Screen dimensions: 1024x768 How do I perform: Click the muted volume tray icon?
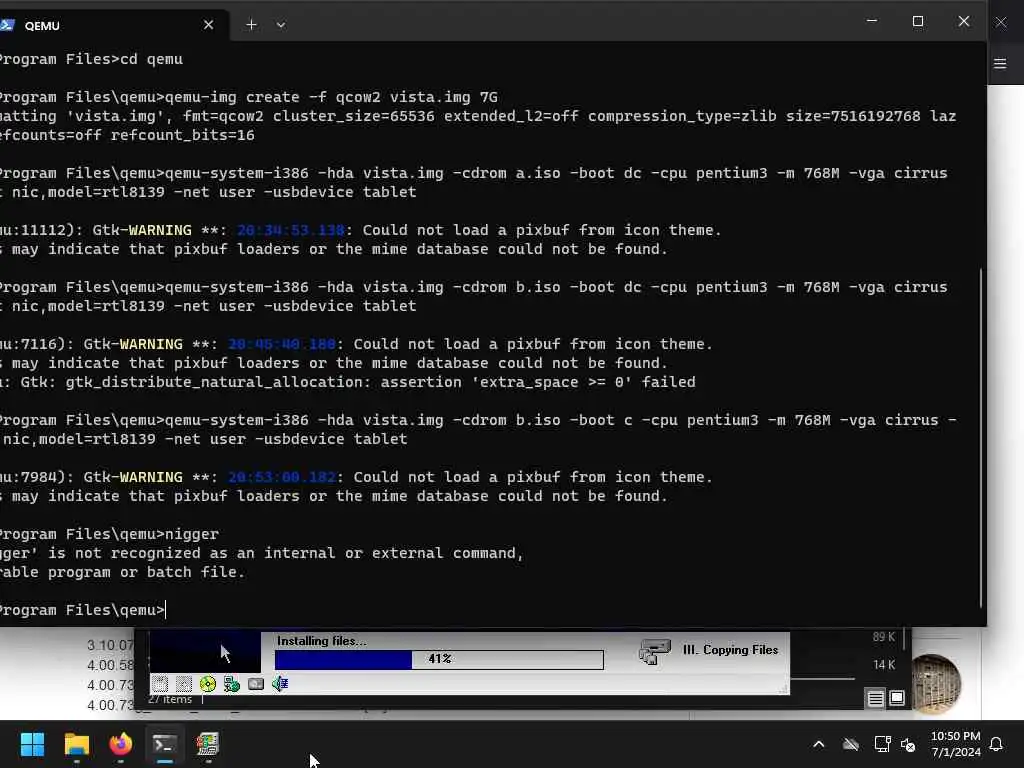tap(908, 744)
